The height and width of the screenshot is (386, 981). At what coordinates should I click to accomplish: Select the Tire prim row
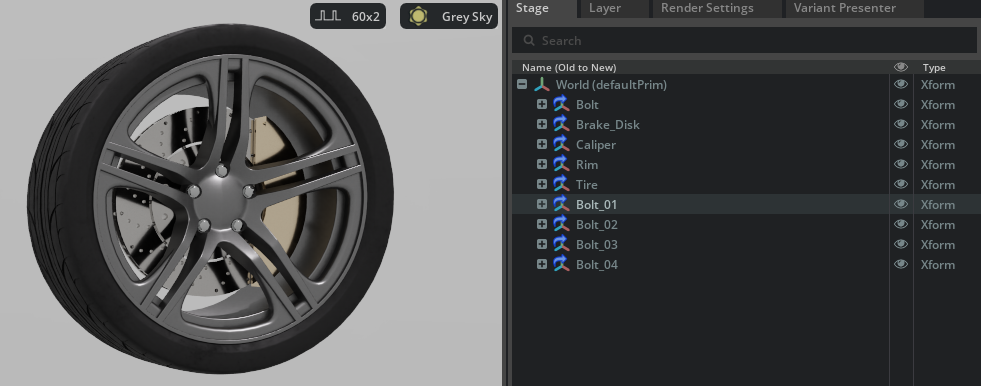point(746,185)
